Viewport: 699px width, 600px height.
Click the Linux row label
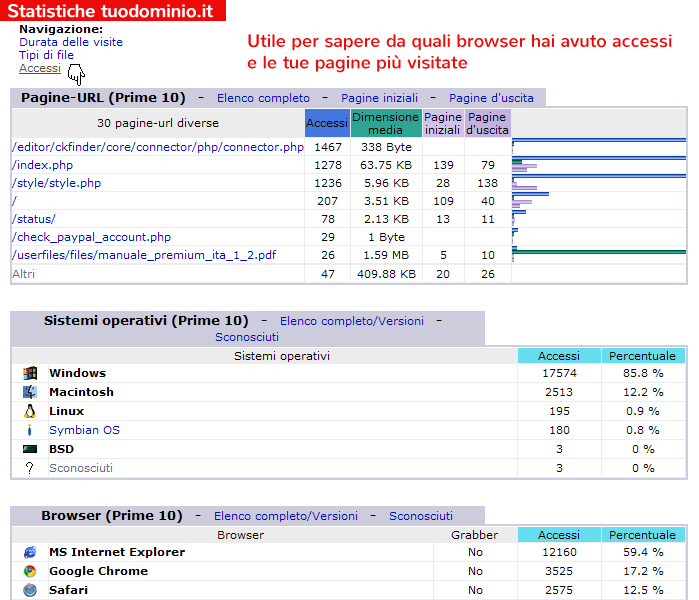(x=66, y=411)
